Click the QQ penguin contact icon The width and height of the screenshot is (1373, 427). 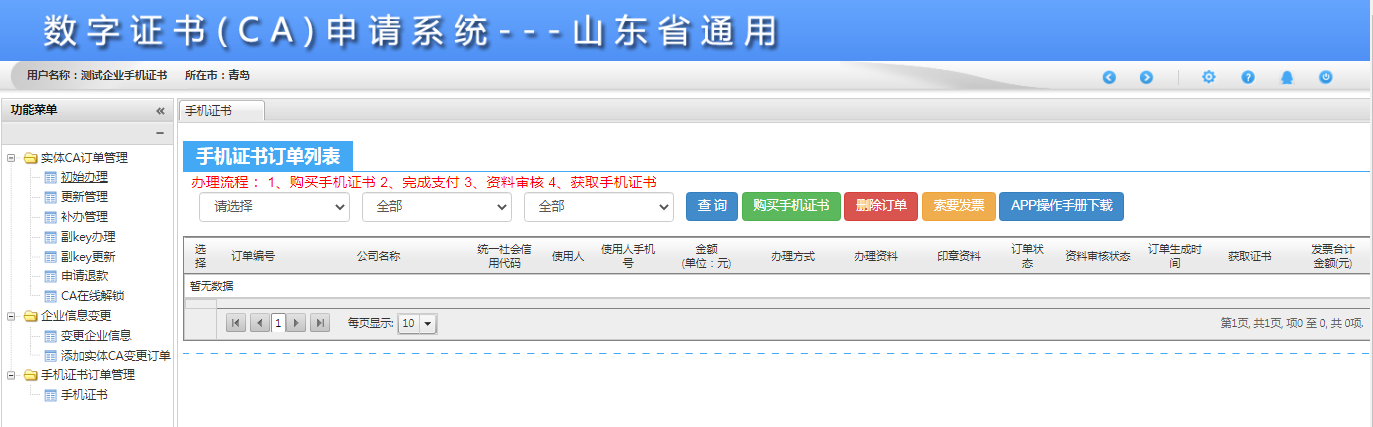point(1287,77)
